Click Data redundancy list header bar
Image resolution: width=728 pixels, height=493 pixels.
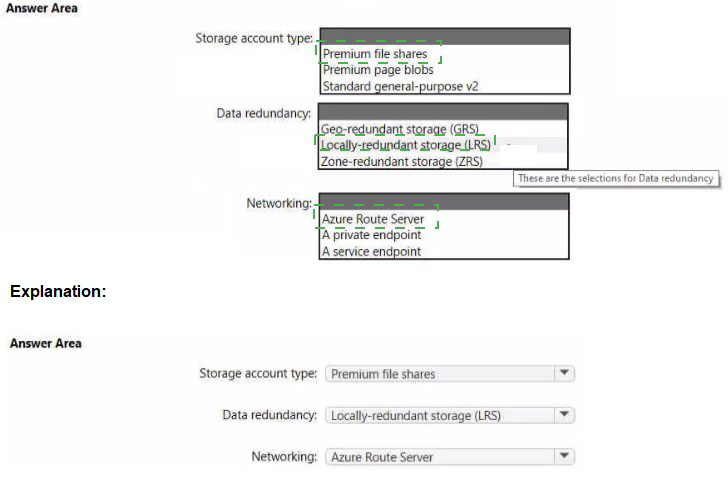tap(443, 112)
